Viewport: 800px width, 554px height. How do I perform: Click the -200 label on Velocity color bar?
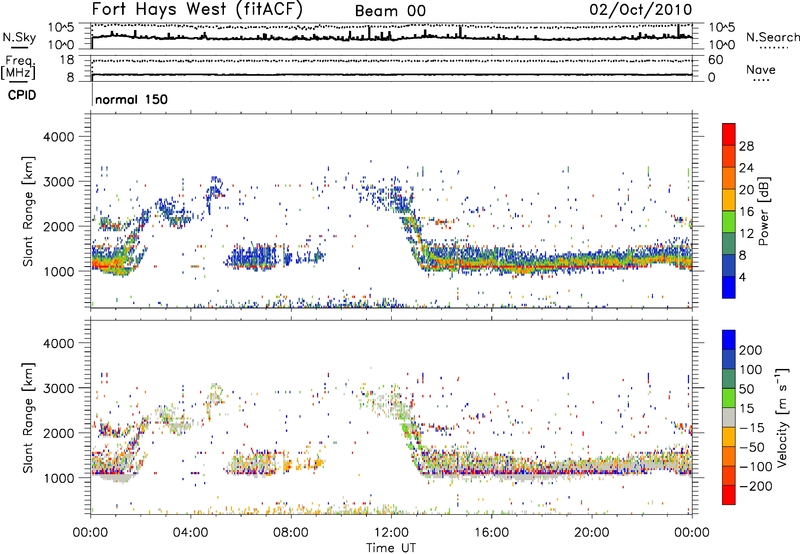click(x=755, y=486)
